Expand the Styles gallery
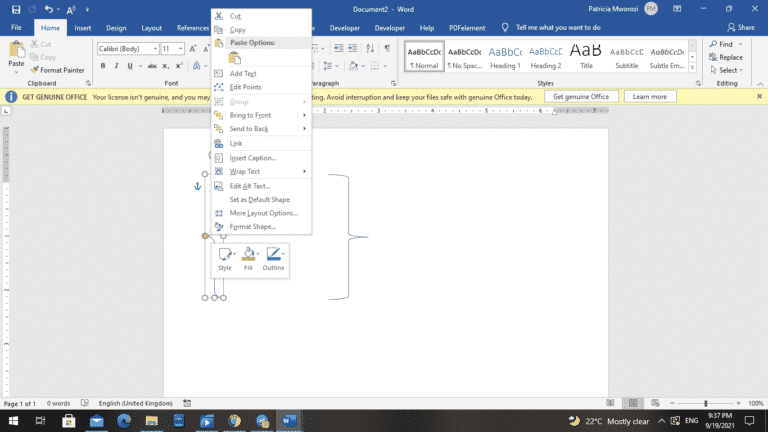This screenshot has height=432, width=768. coord(692,68)
